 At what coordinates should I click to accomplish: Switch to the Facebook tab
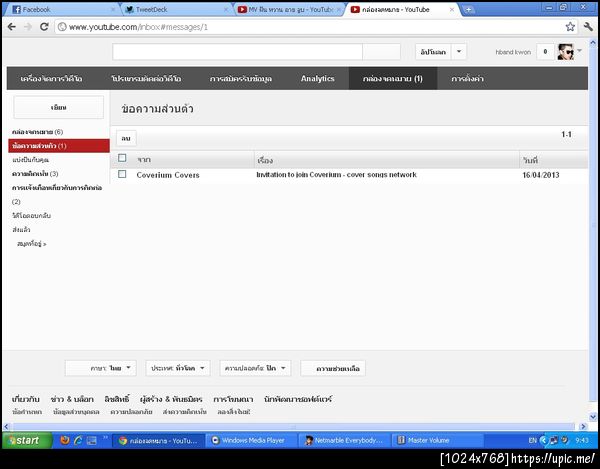tap(61, 10)
